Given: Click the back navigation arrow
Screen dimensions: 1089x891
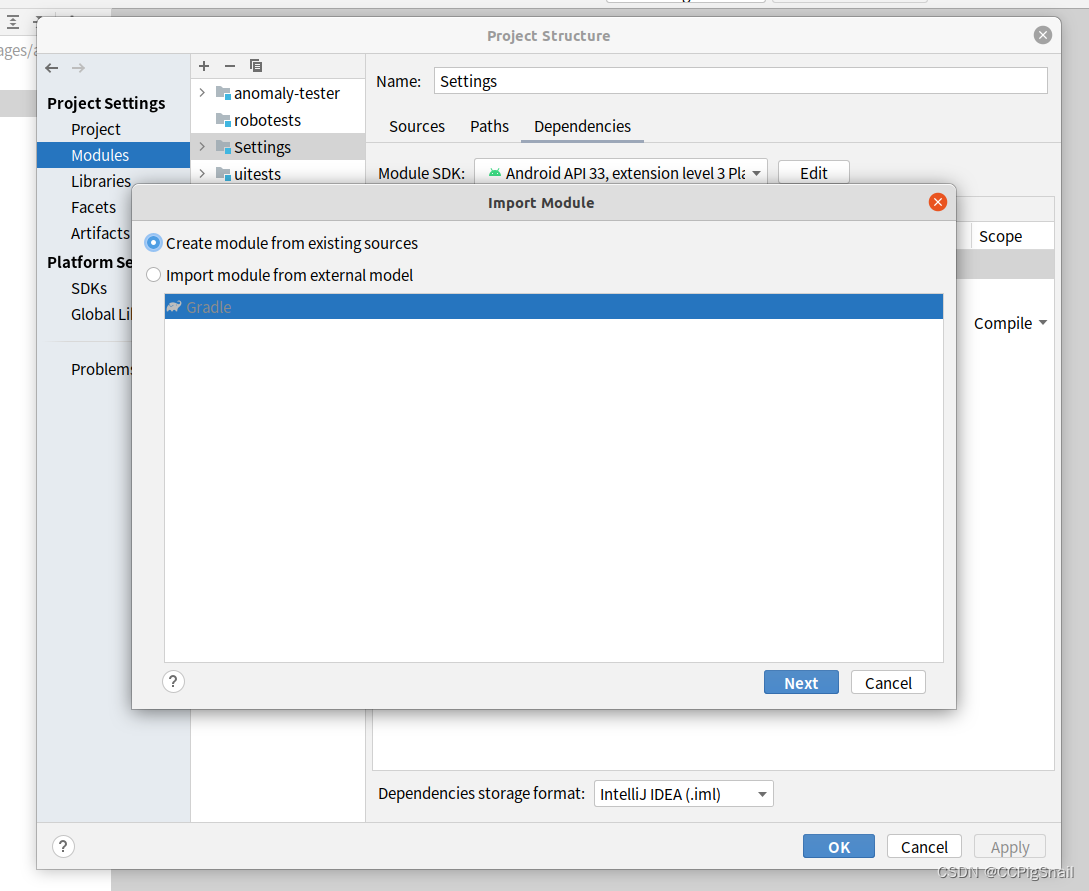Looking at the screenshot, I should point(51,67).
